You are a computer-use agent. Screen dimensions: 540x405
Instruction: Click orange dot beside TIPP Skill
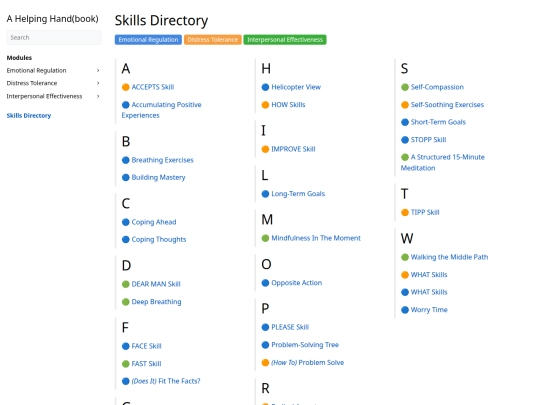tap(405, 212)
